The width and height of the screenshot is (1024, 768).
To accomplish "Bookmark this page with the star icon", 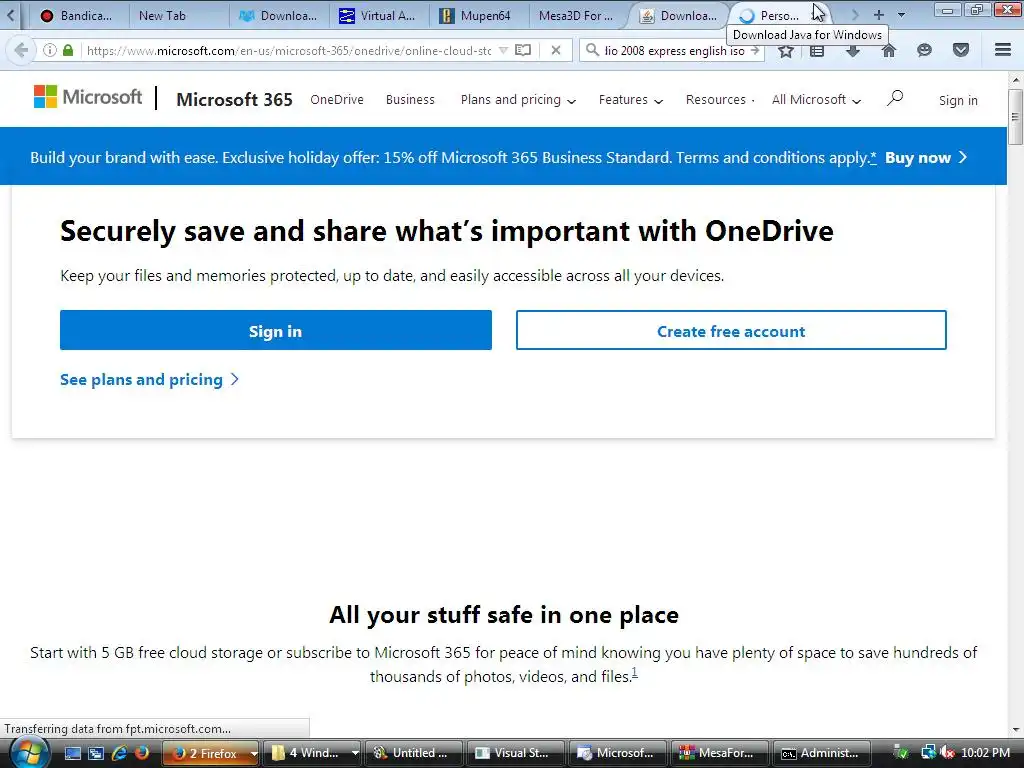I will (x=786, y=50).
